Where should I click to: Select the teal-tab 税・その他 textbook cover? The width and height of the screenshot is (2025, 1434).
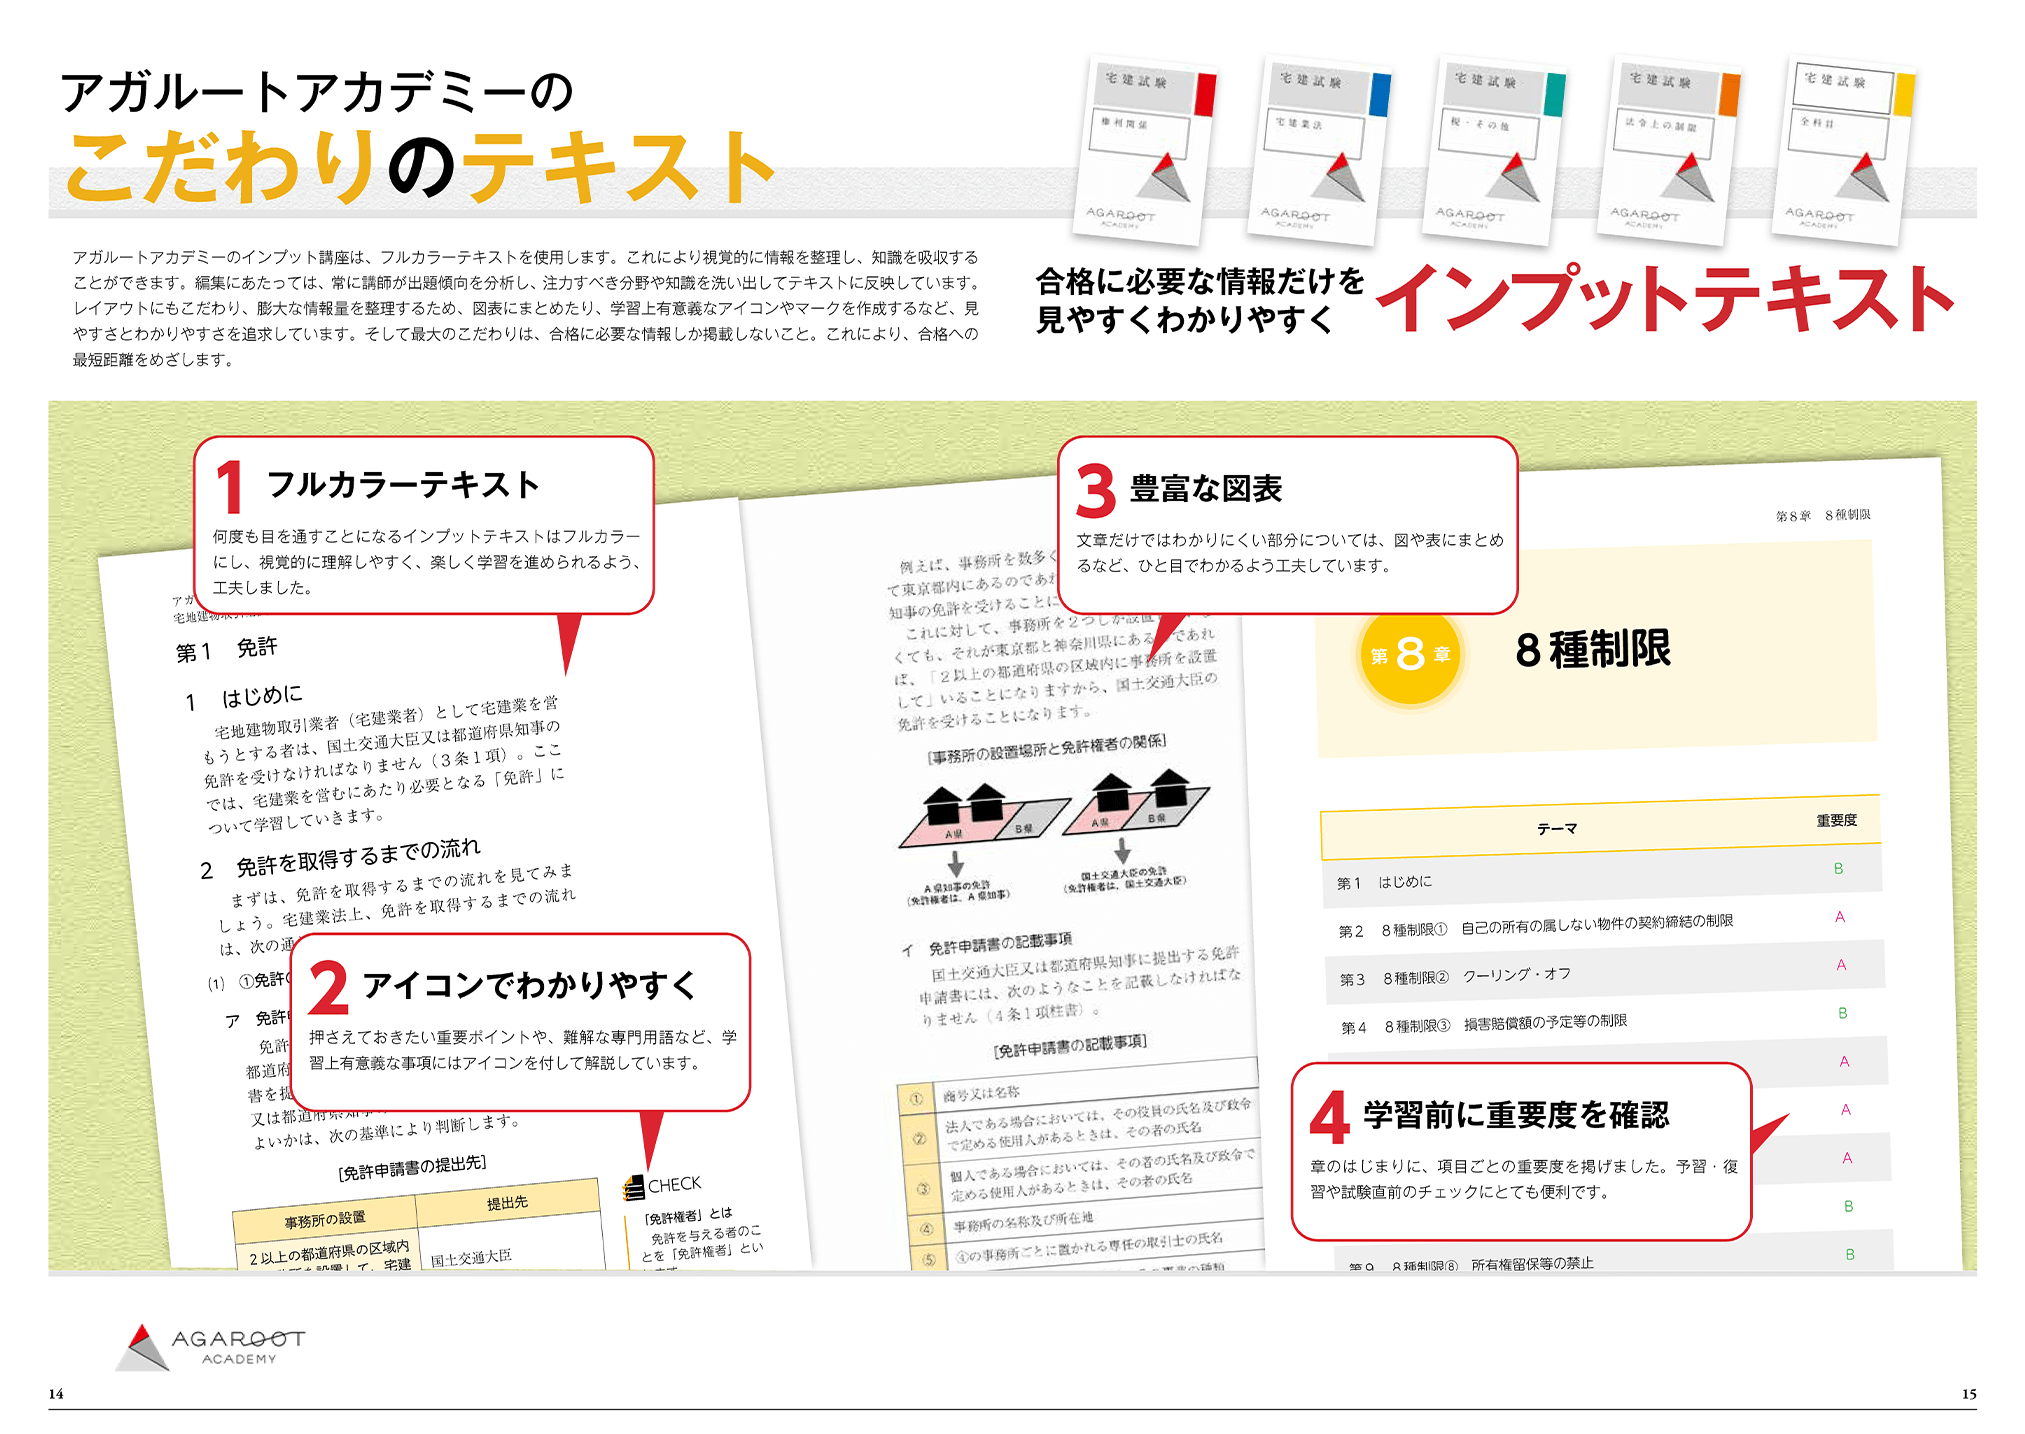(x=1494, y=150)
